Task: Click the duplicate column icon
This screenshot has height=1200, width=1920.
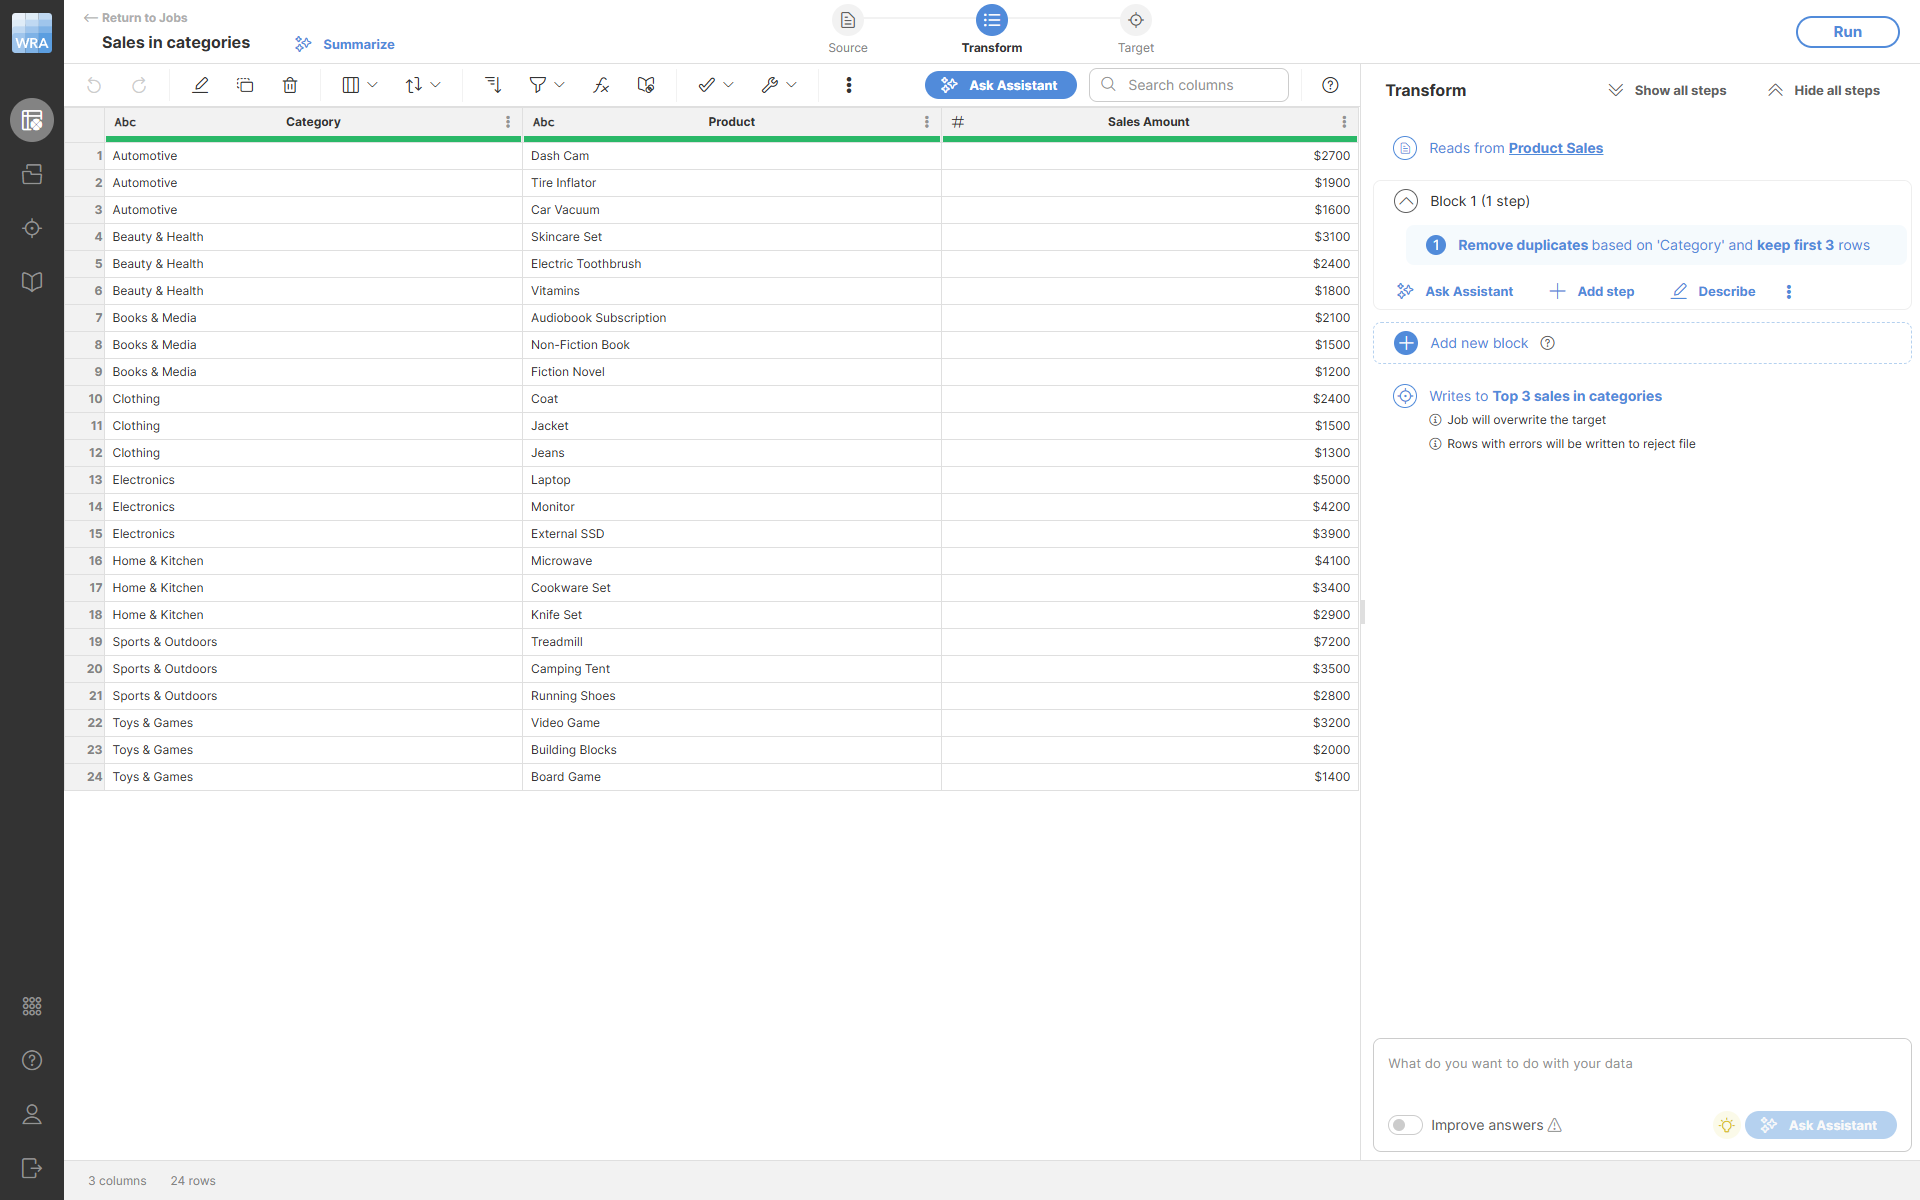Action: 245,85
